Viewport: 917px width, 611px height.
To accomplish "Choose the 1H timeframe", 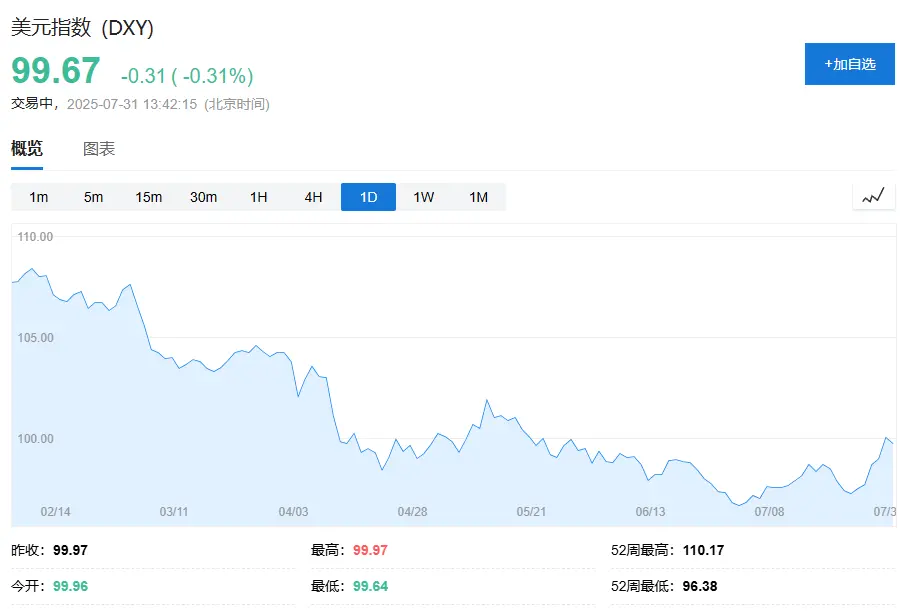I will (259, 197).
